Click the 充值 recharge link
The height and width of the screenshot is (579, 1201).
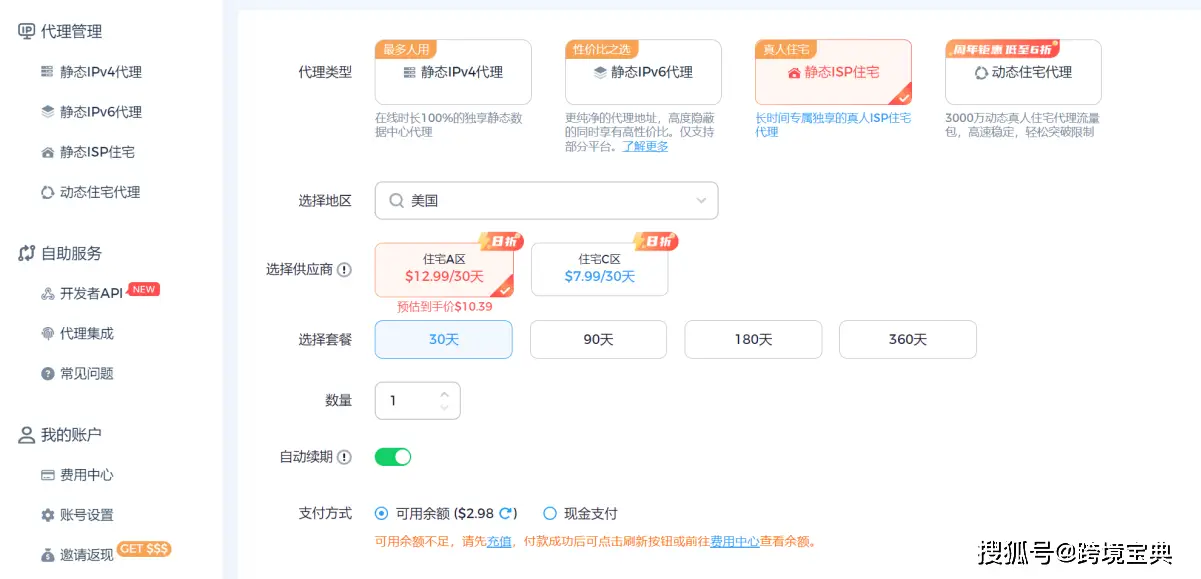(498, 539)
